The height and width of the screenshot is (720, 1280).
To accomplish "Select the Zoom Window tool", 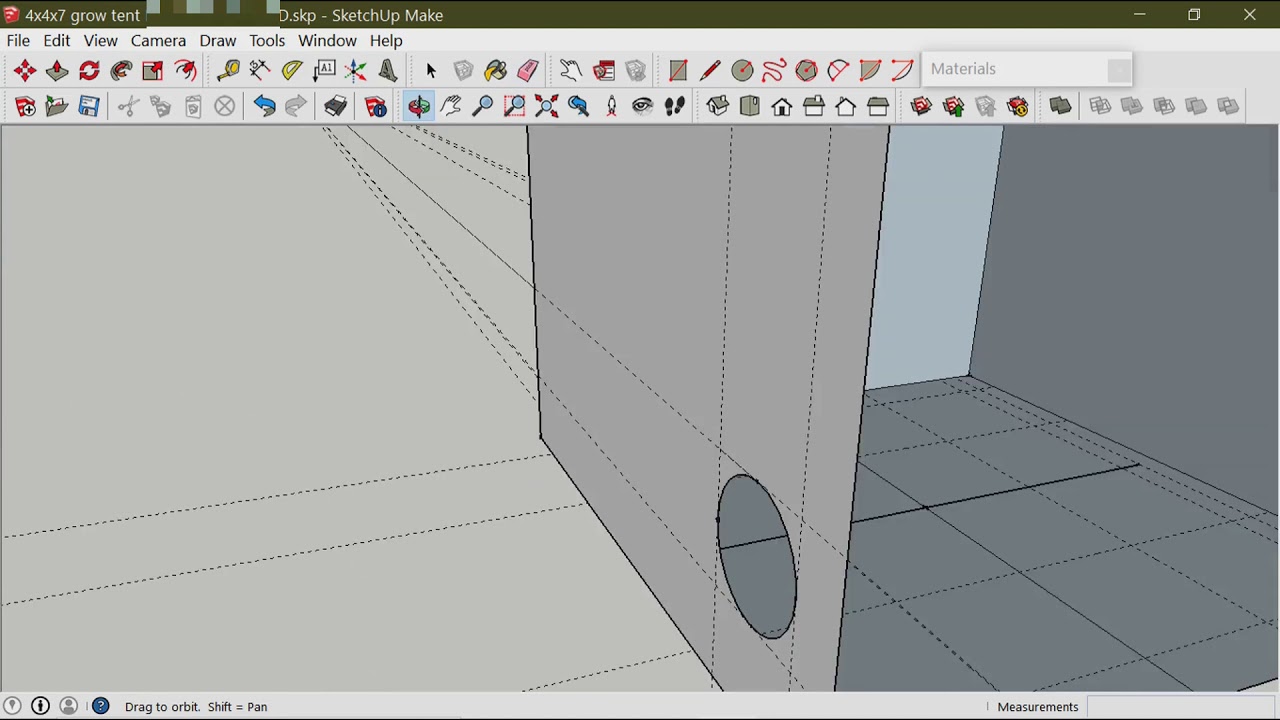I will pos(515,106).
